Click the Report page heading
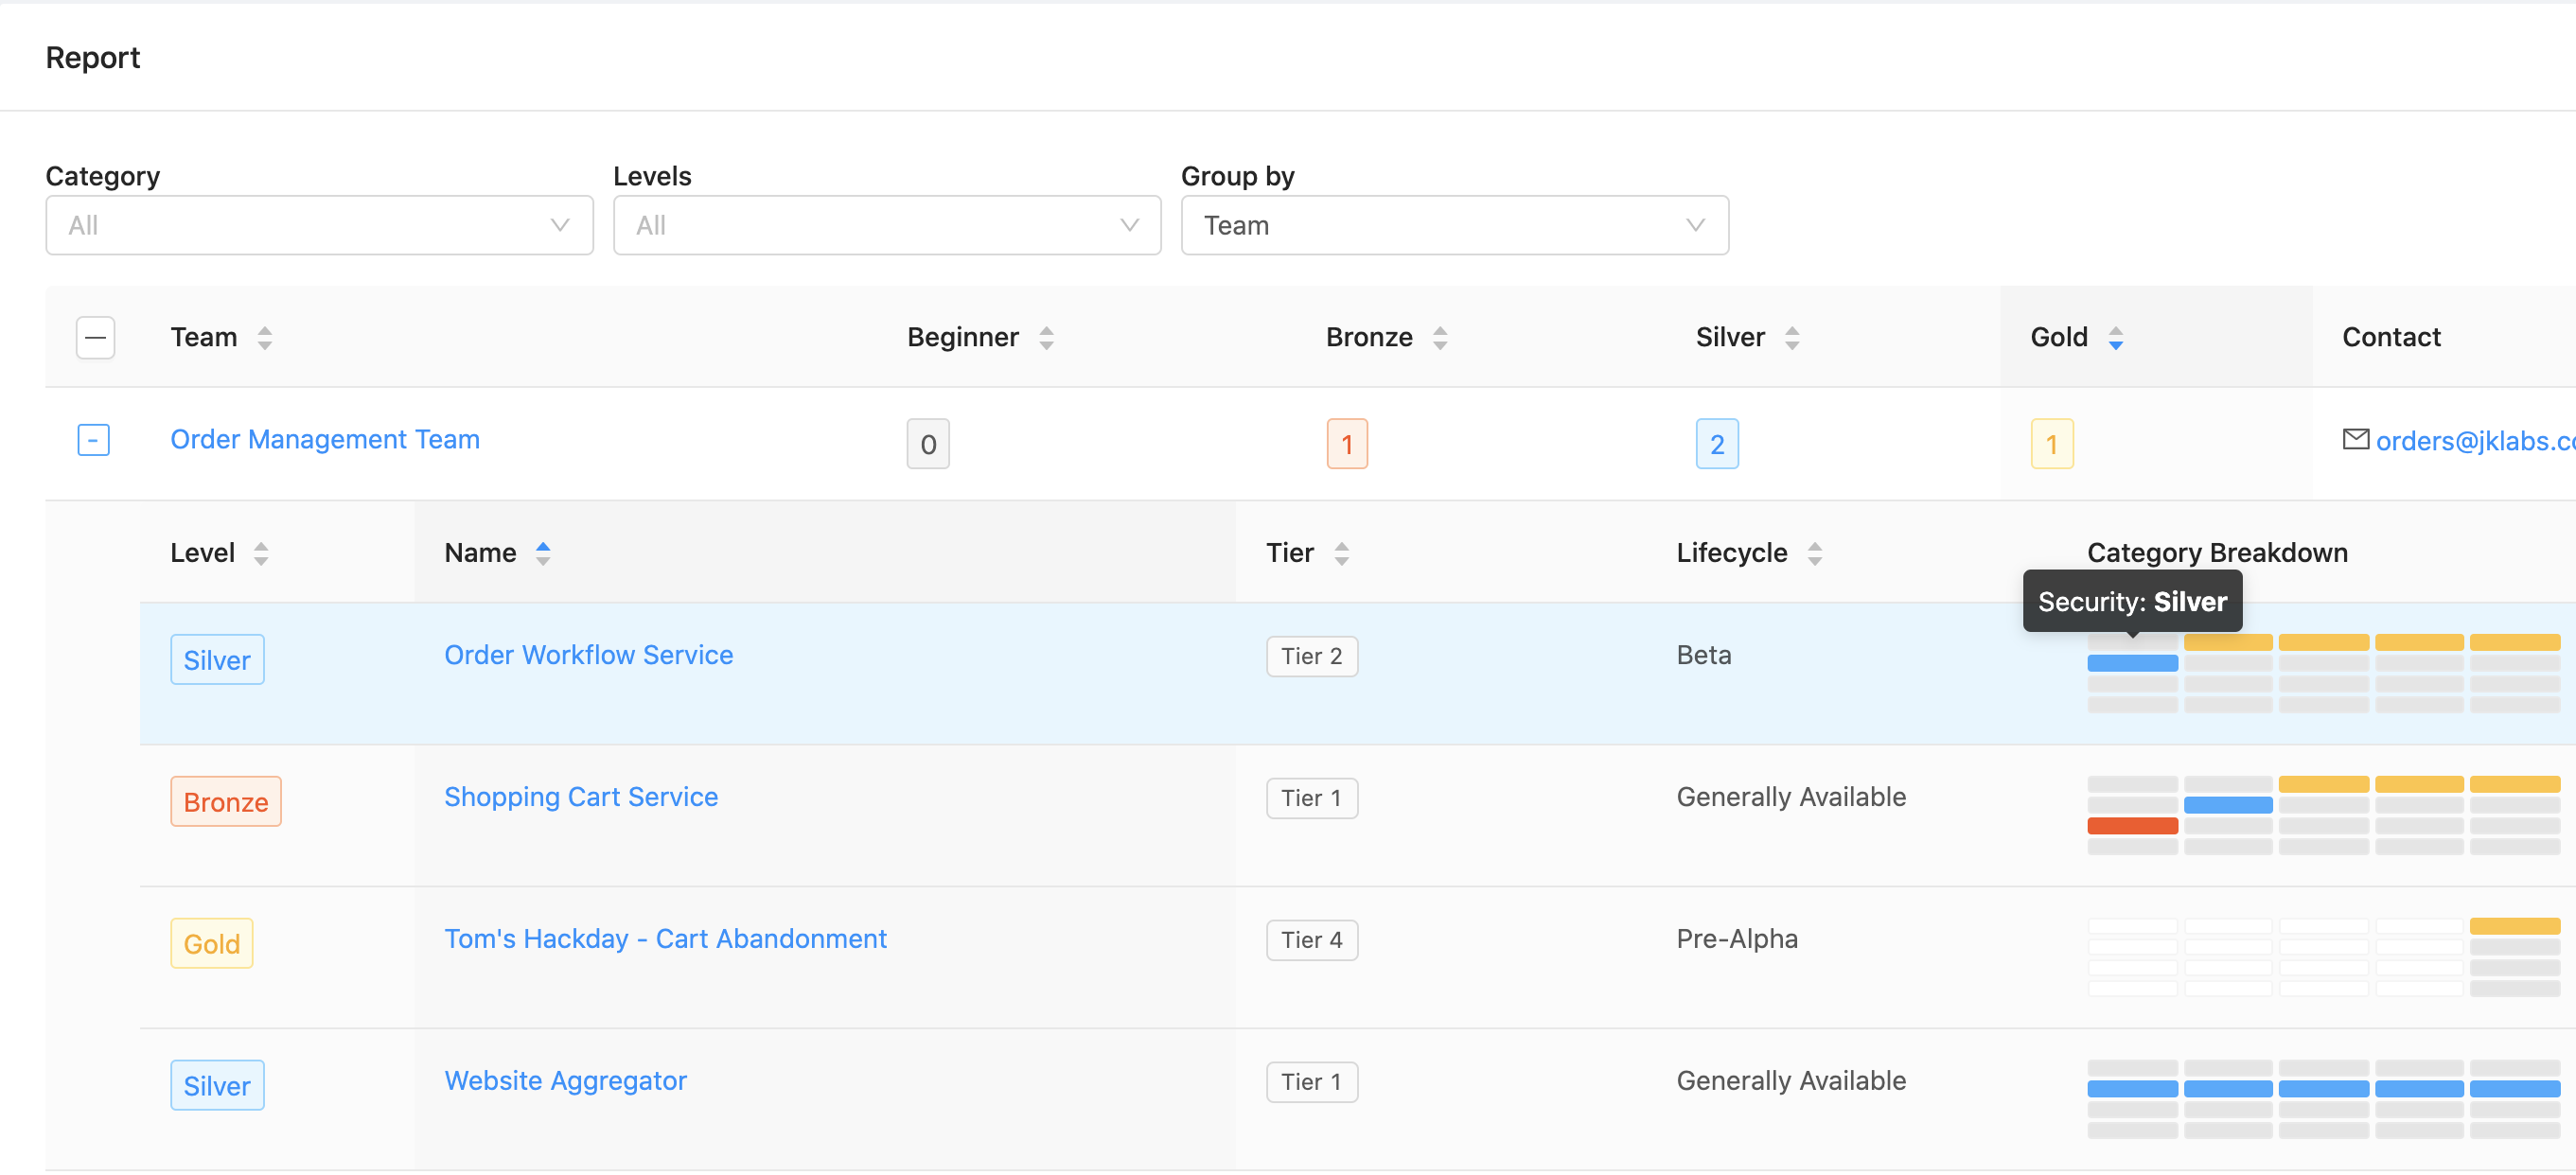This screenshot has width=2576, height=1175. [93, 58]
